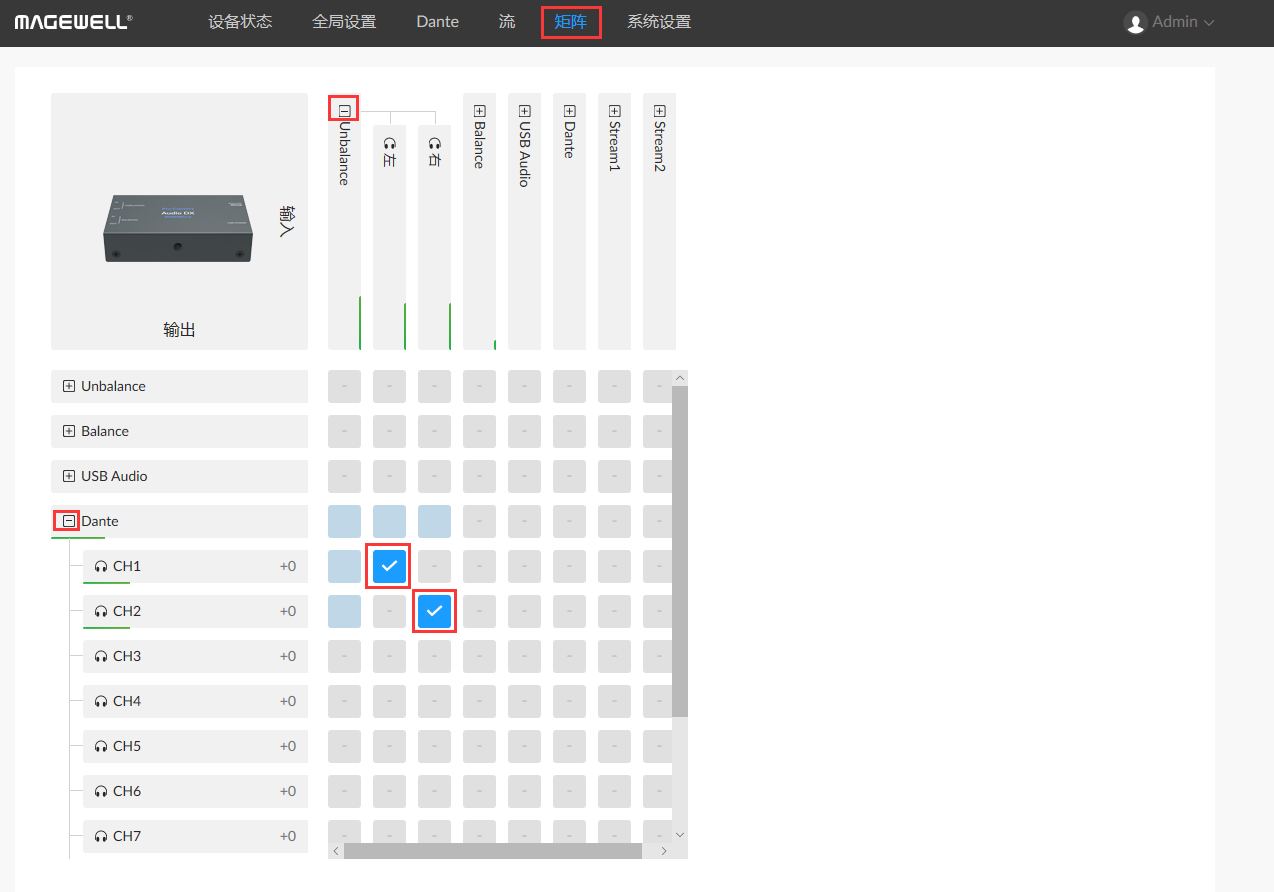Viewport: 1274px width, 892px height.
Task: Click headphone icon on CH6 row
Action: pos(100,791)
